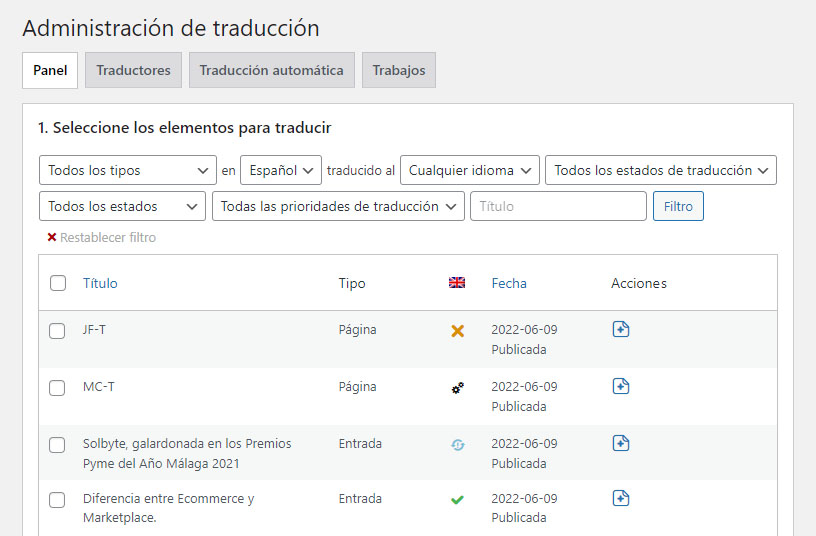Click the MC-T title text

coord(99,387)
